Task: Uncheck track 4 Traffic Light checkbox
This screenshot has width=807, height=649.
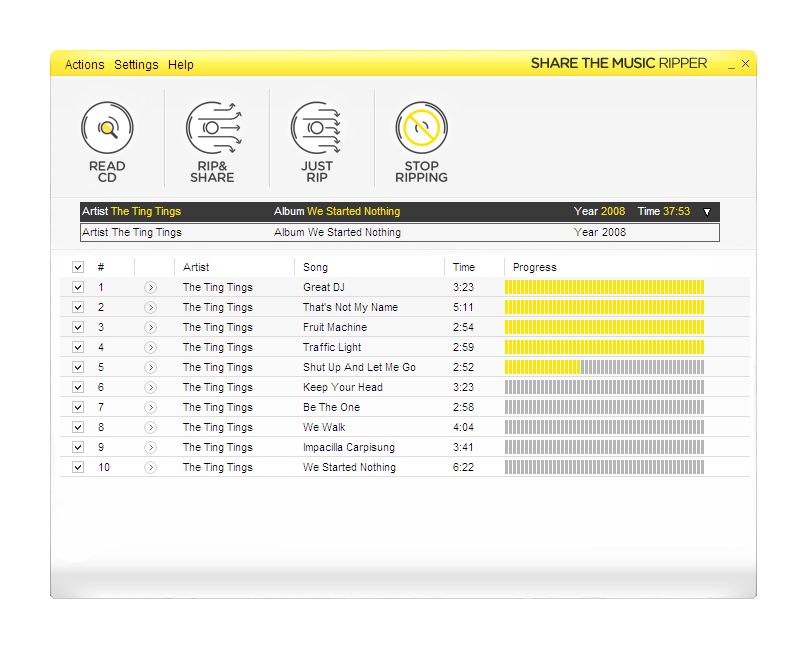Action: pyautogui.click(x=78, y=347)
